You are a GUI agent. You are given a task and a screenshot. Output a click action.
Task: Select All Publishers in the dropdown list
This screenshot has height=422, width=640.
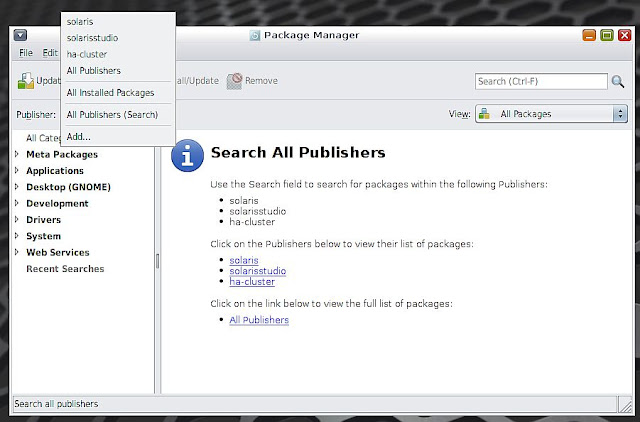[x=118, y=71]
